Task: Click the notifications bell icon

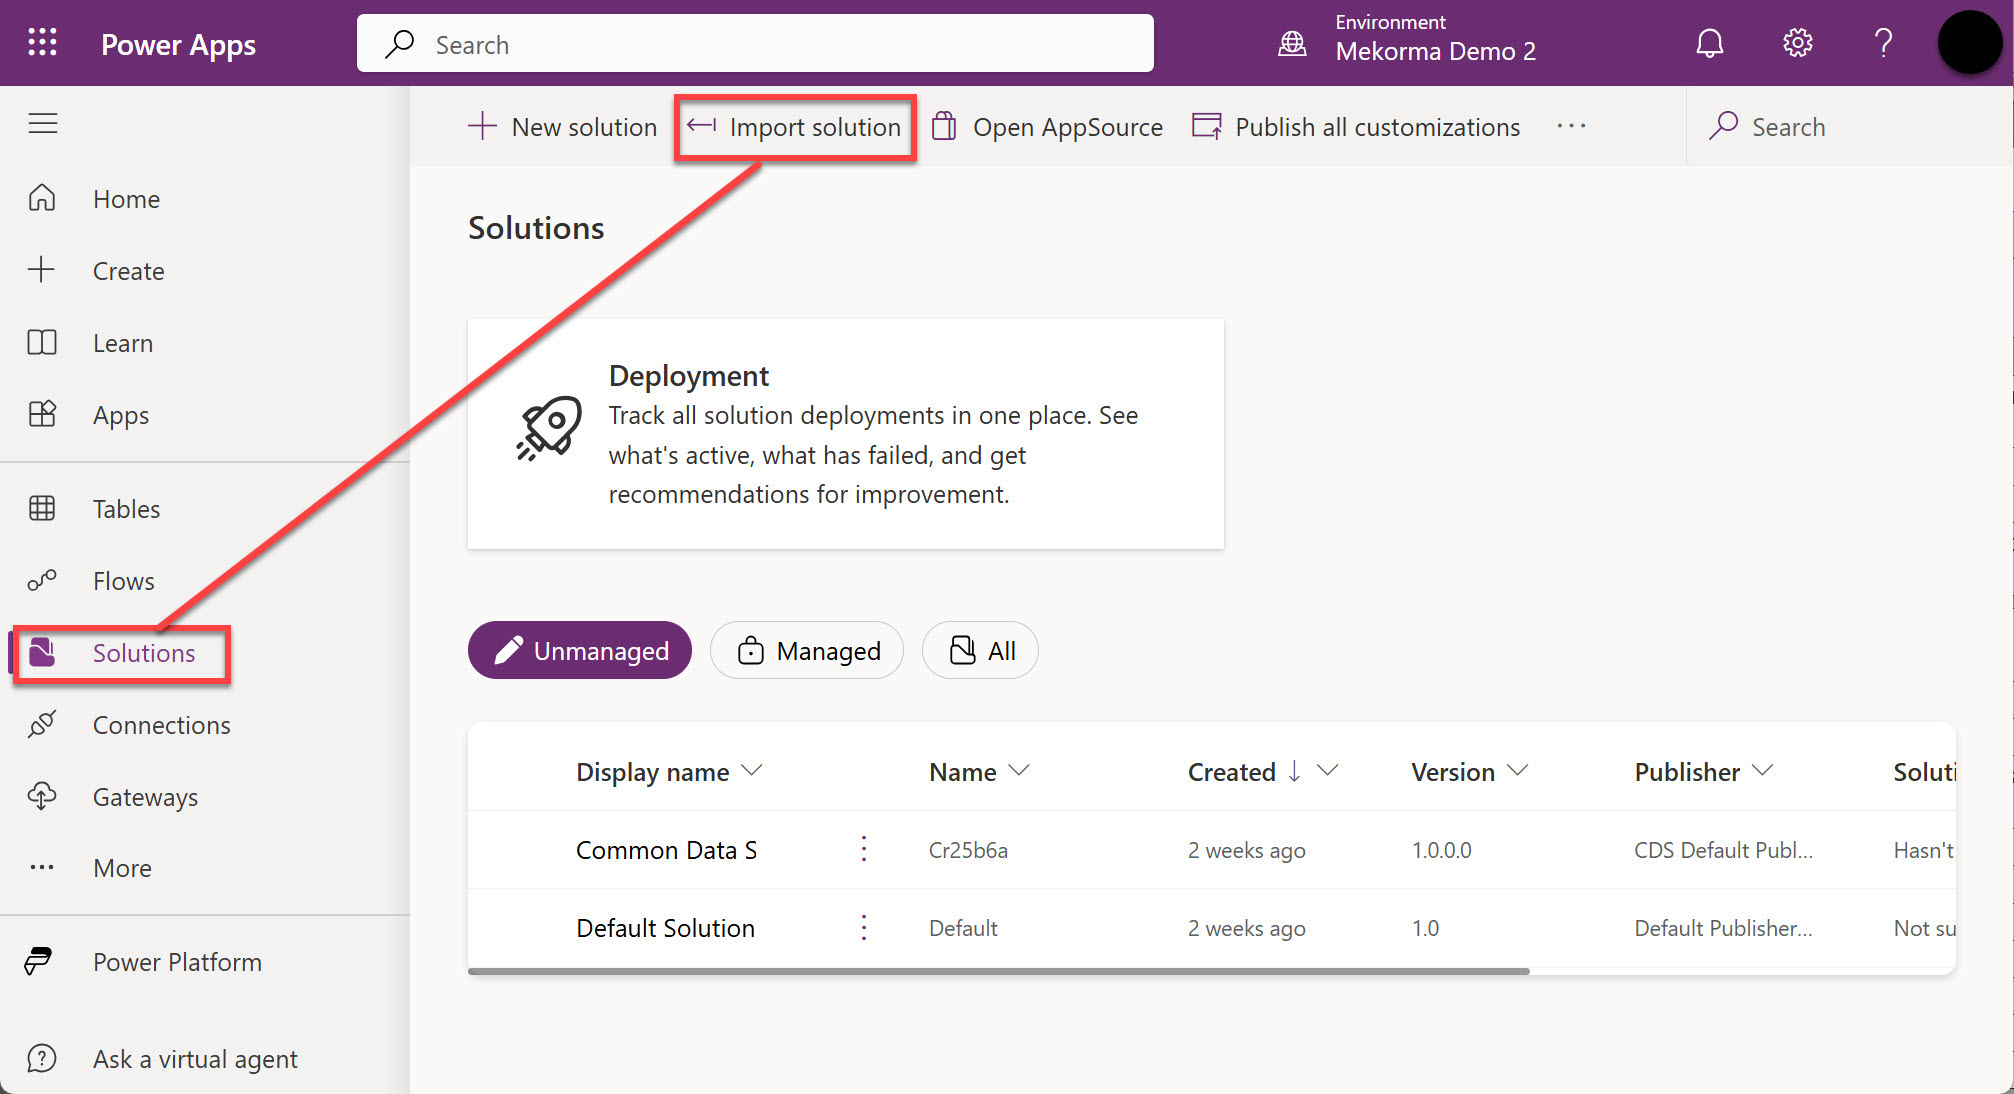Action: pos(1709,43)
